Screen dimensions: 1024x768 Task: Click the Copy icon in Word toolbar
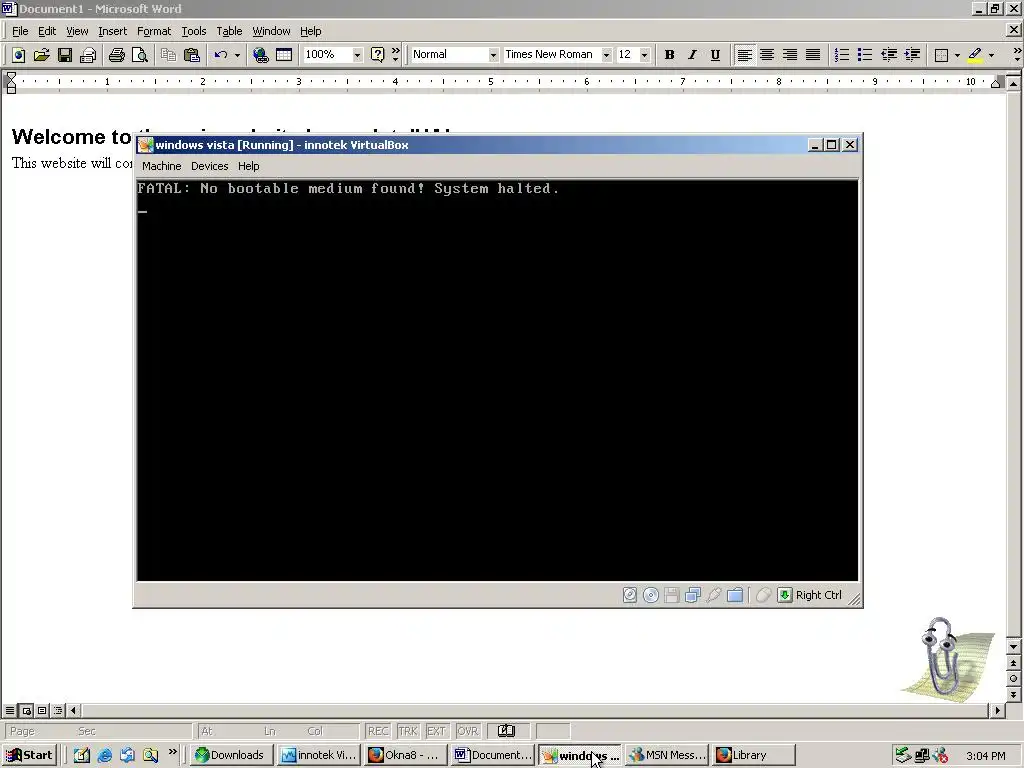(168, 55)
